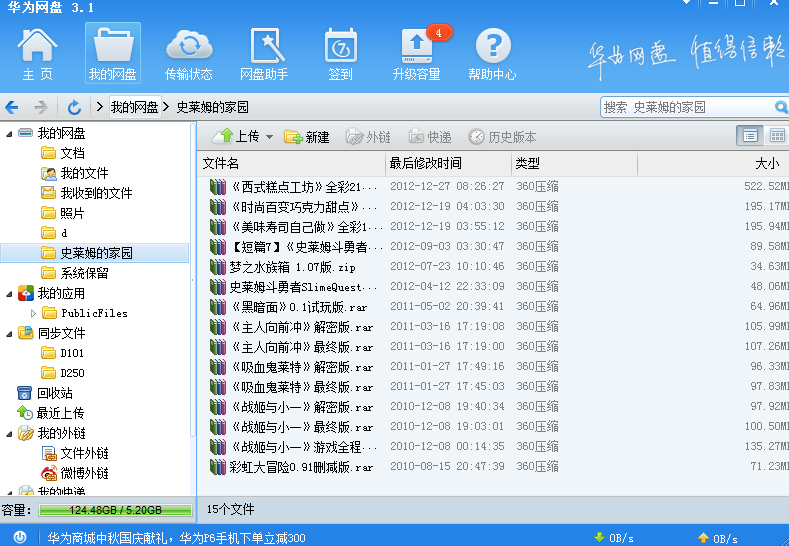Click the promo link in status bar
This screenshot has width=789, height=546.
point(177,538)
